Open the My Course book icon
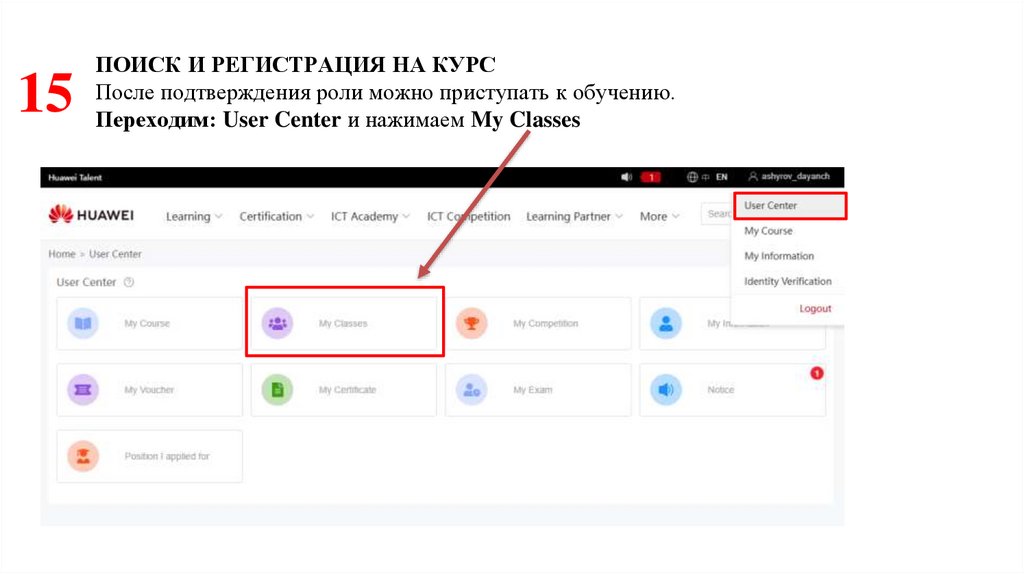1024x574 pixels. (83, 323)
